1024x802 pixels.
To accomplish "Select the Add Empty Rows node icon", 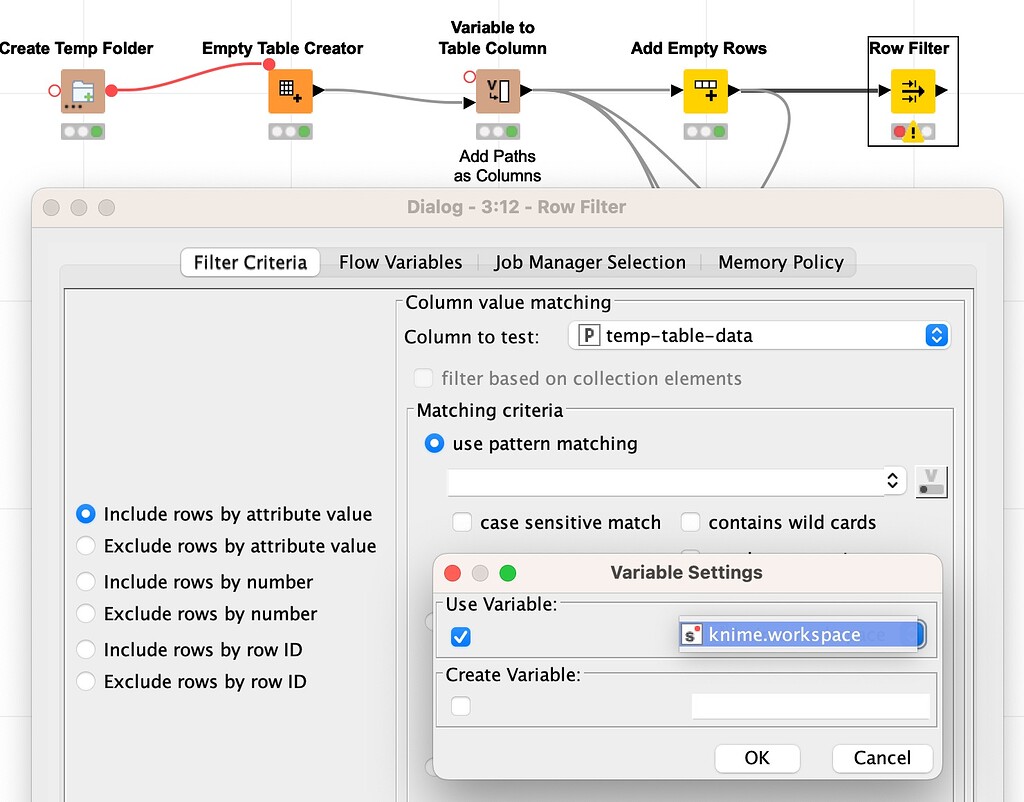I will pos(706,91).
